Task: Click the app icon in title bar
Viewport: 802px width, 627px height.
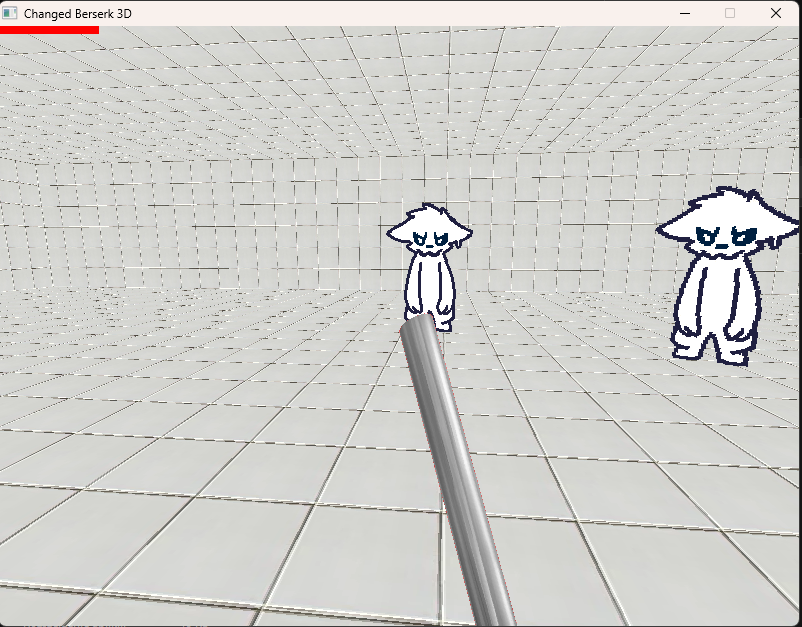Action: 10,13
